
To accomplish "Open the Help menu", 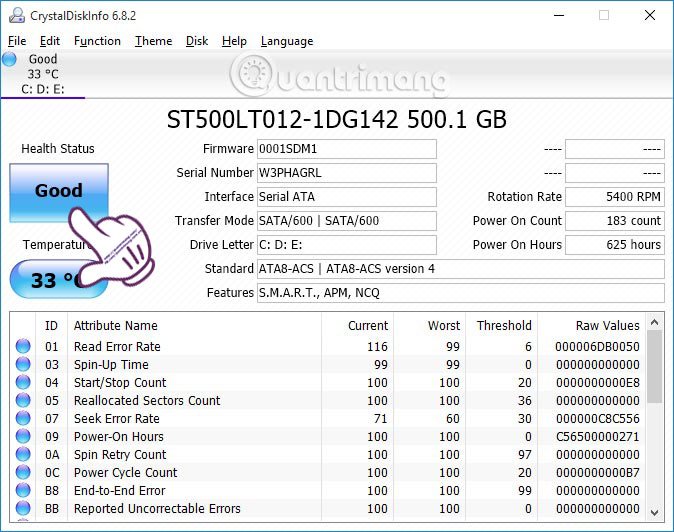I will point(234,41).
